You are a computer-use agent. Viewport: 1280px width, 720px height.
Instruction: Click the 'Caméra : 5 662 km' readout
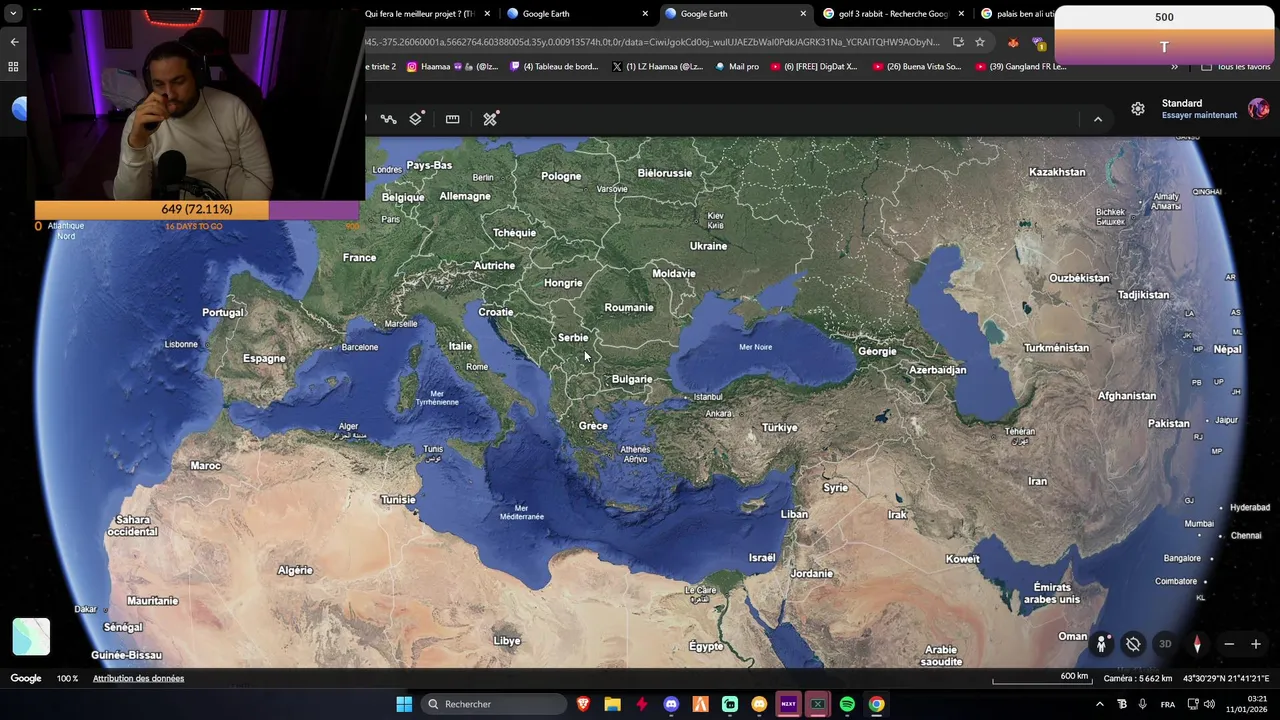click(x=1138, y=678)
